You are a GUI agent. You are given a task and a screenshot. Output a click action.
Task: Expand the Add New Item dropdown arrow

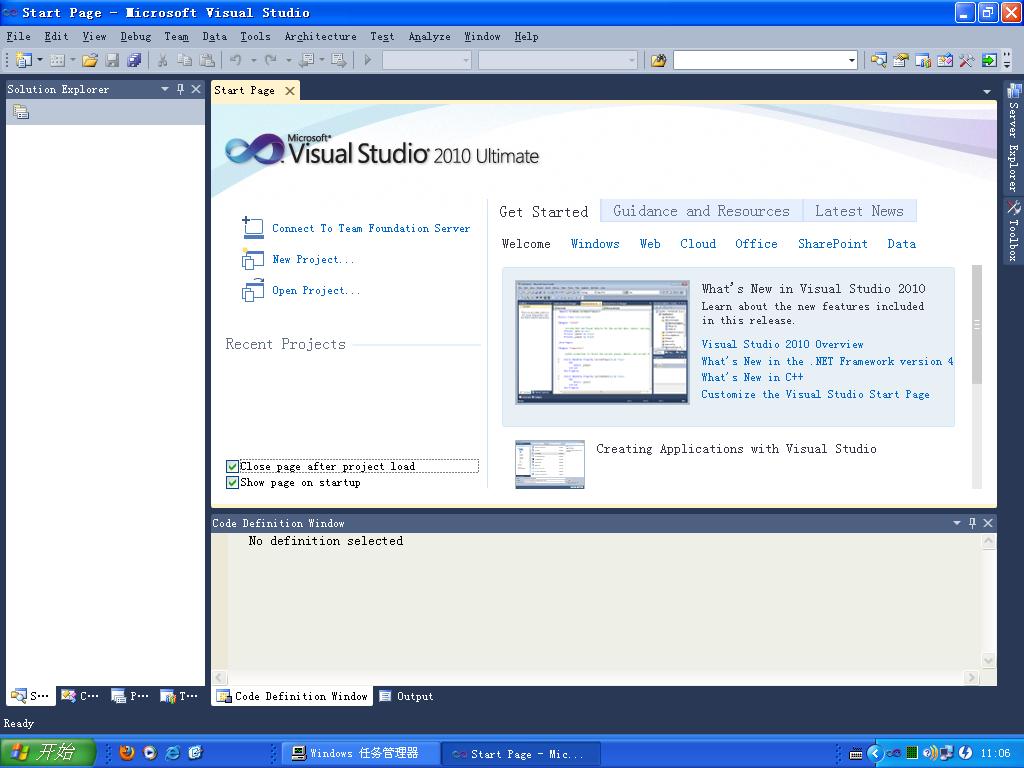coord(72,60)
